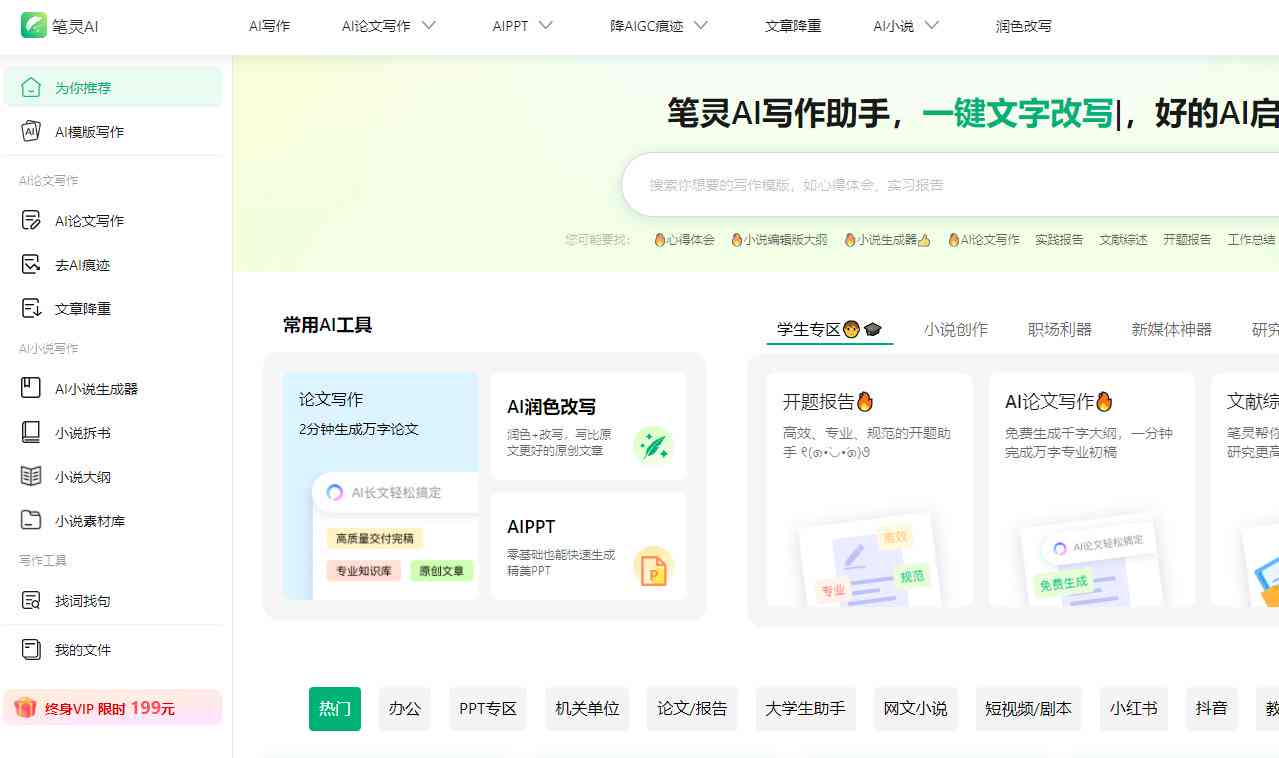Screen dimensions: 1279x758
Task: Select the 短视频/剧本 category button
Action: coord(1028,709)
